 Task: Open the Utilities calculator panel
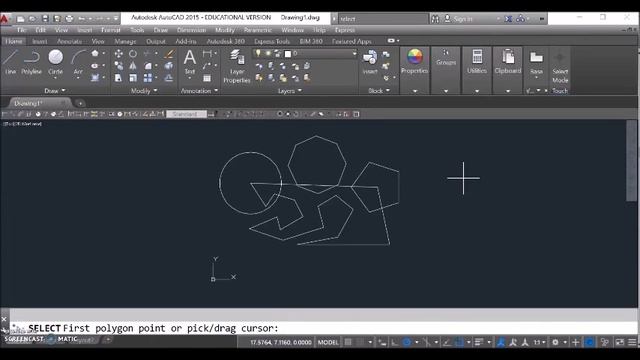(x=477, y=61)
